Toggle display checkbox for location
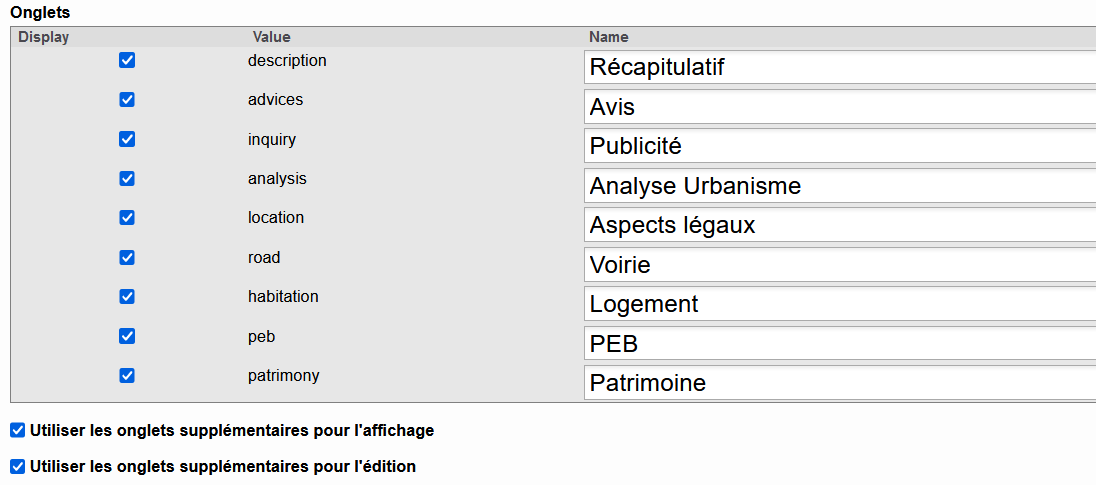The height and width of the screenshot is (485, 1096). tap(127, 218)
